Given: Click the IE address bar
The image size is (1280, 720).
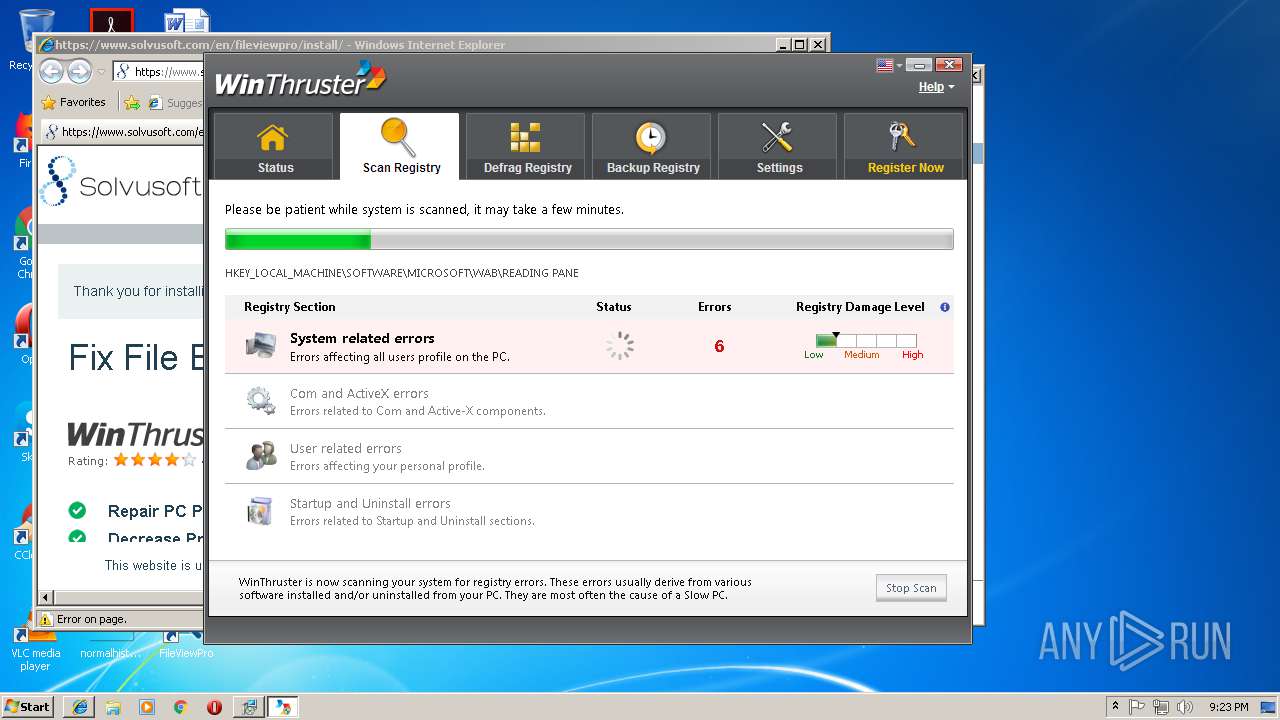Looking at the screenshot, I should [x=160, y=71].
